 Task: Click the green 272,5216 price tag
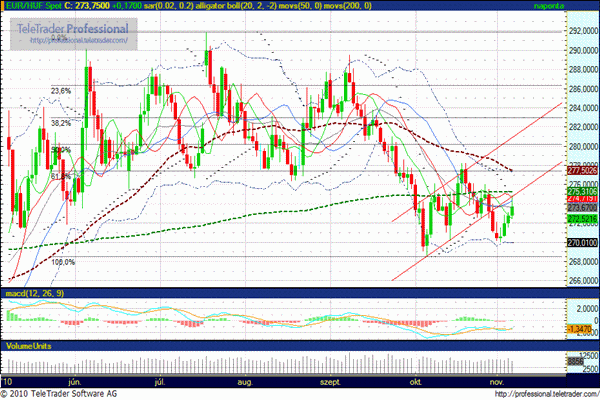(582, 218)
